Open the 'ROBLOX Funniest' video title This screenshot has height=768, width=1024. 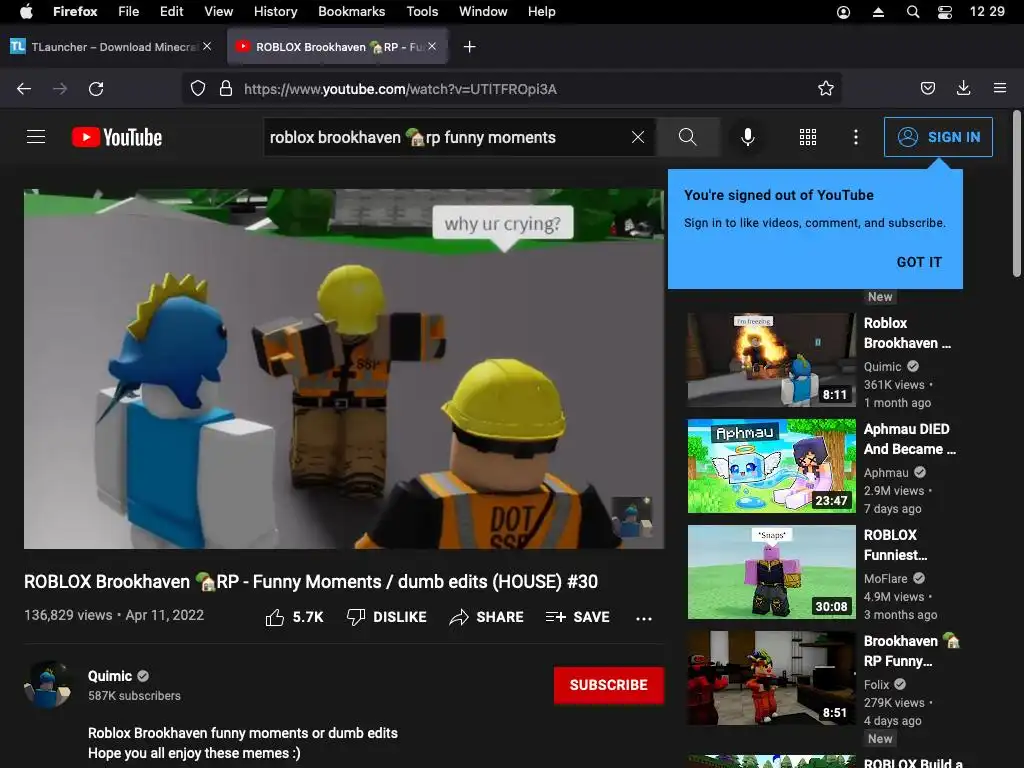click(x=895, y=545)
